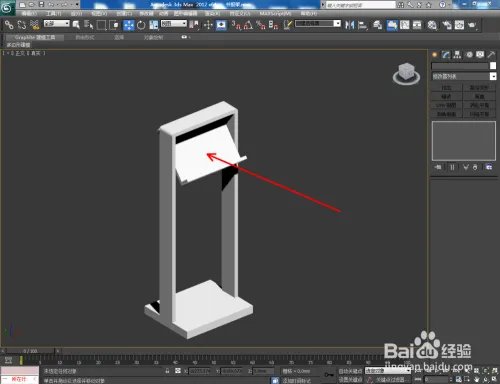
Task: Toggle Keyboard Shortcut Override icon
Action: tap(221, 25)
